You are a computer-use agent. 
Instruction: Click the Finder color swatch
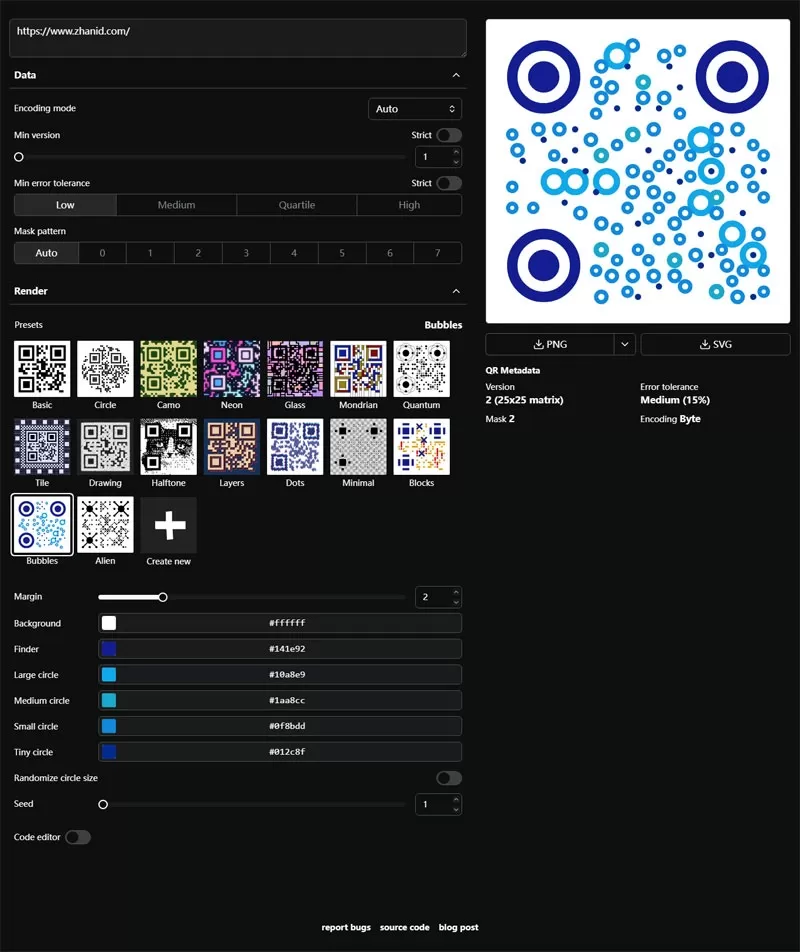(x=109, y=649)
